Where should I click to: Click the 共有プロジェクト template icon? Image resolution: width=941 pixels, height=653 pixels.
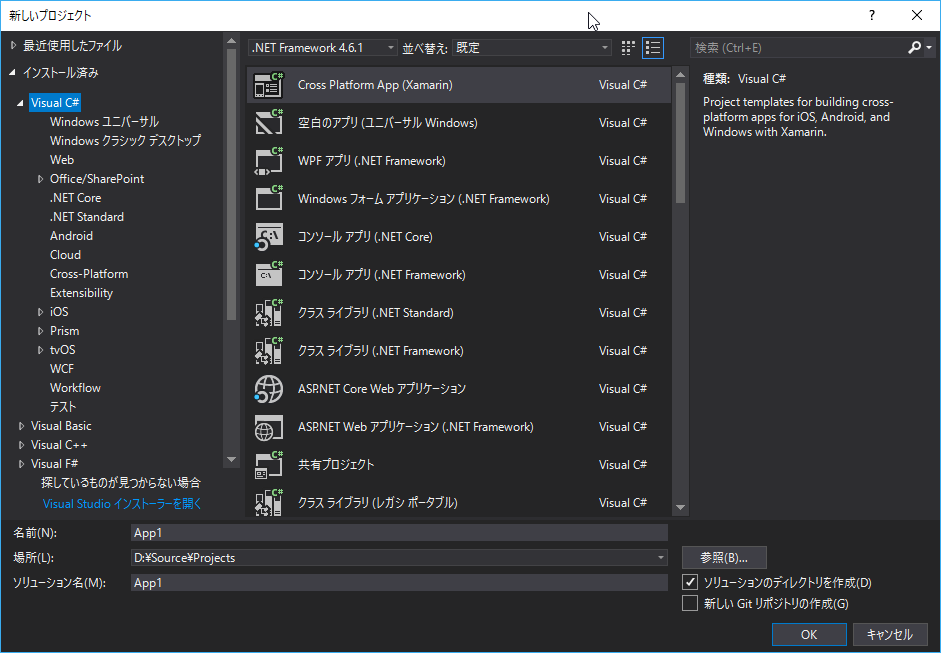[x=268, y=465]
